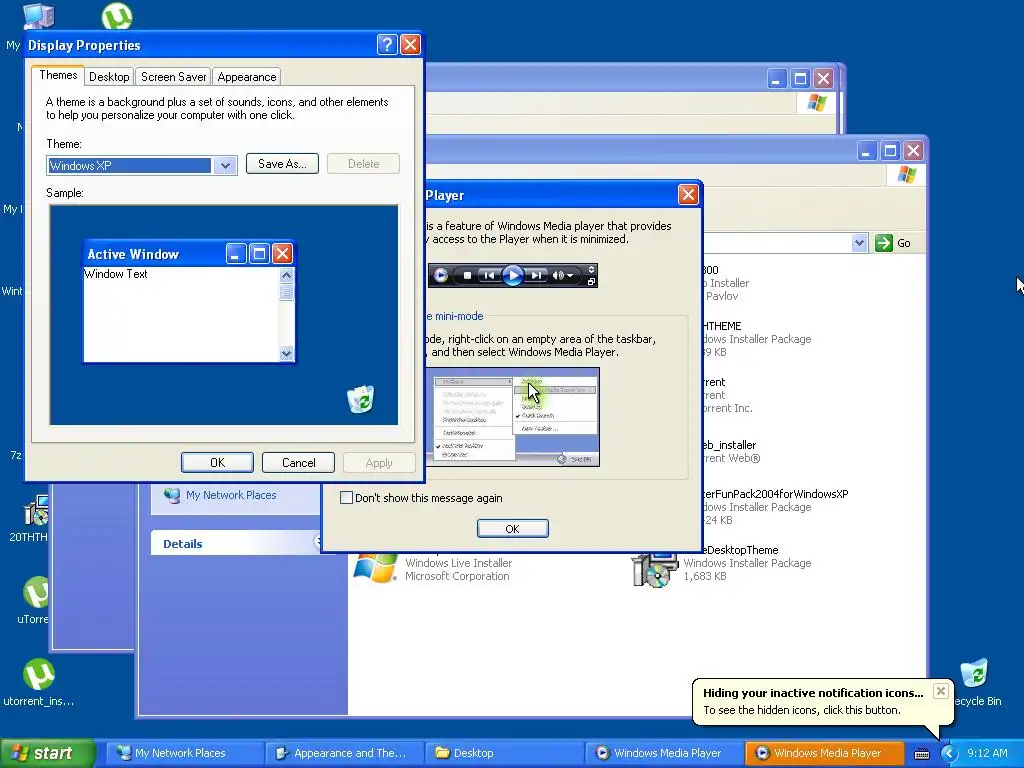Image resolution: width=1024 pixels, height=768 pixels.
Task: Click the Windows flag logo in front Explorer window
Action: click(906, 175)
